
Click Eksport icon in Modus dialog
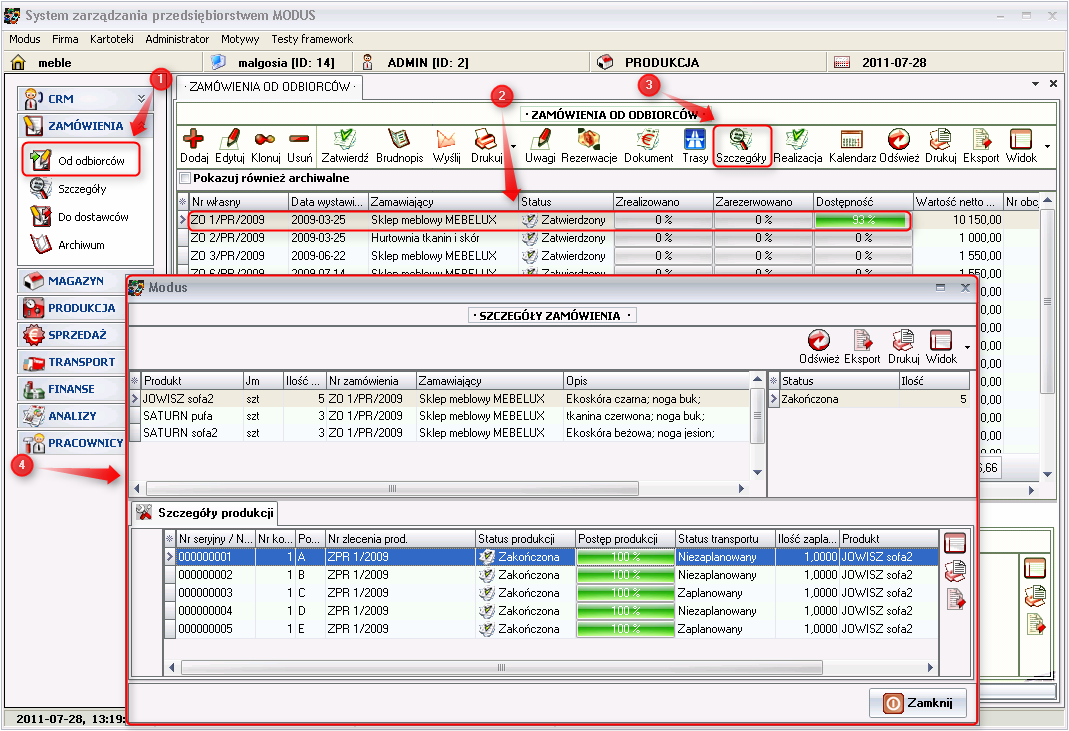pos(862,341)
